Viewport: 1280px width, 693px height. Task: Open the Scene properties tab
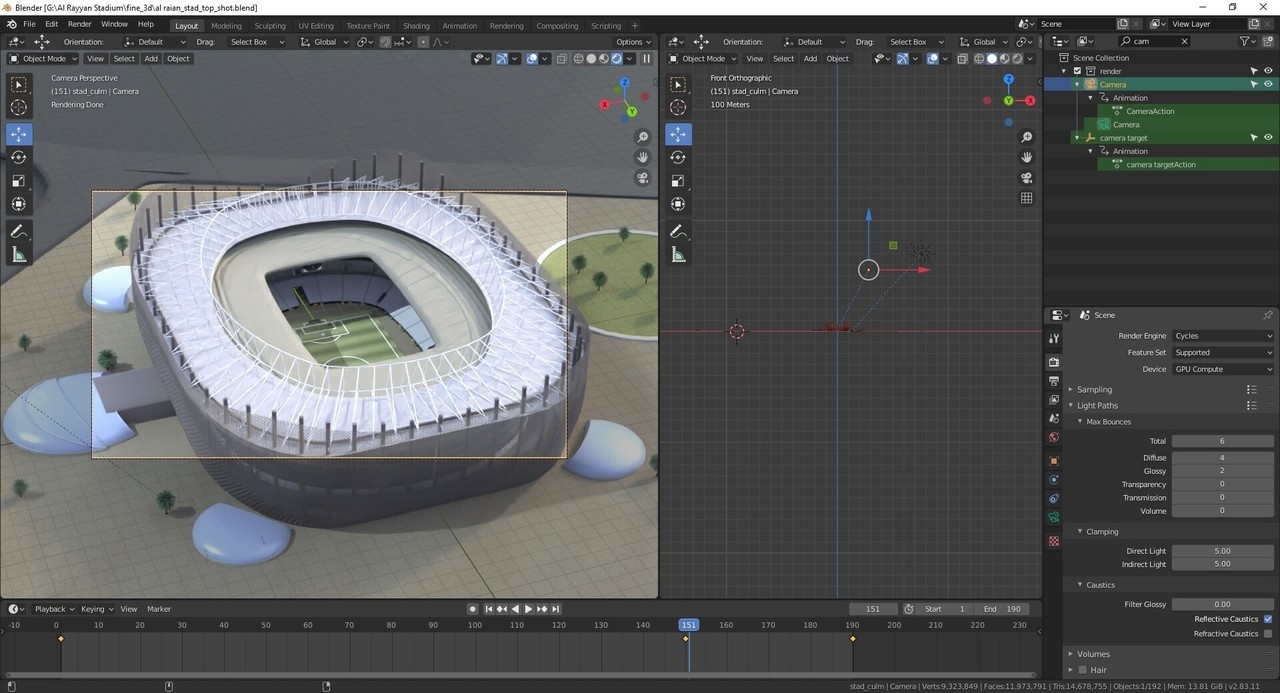pos(1054,419)
